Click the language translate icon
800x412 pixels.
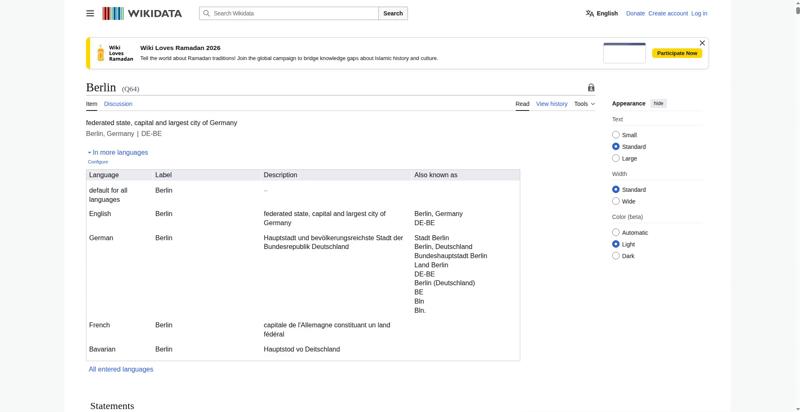click(590, 14)
